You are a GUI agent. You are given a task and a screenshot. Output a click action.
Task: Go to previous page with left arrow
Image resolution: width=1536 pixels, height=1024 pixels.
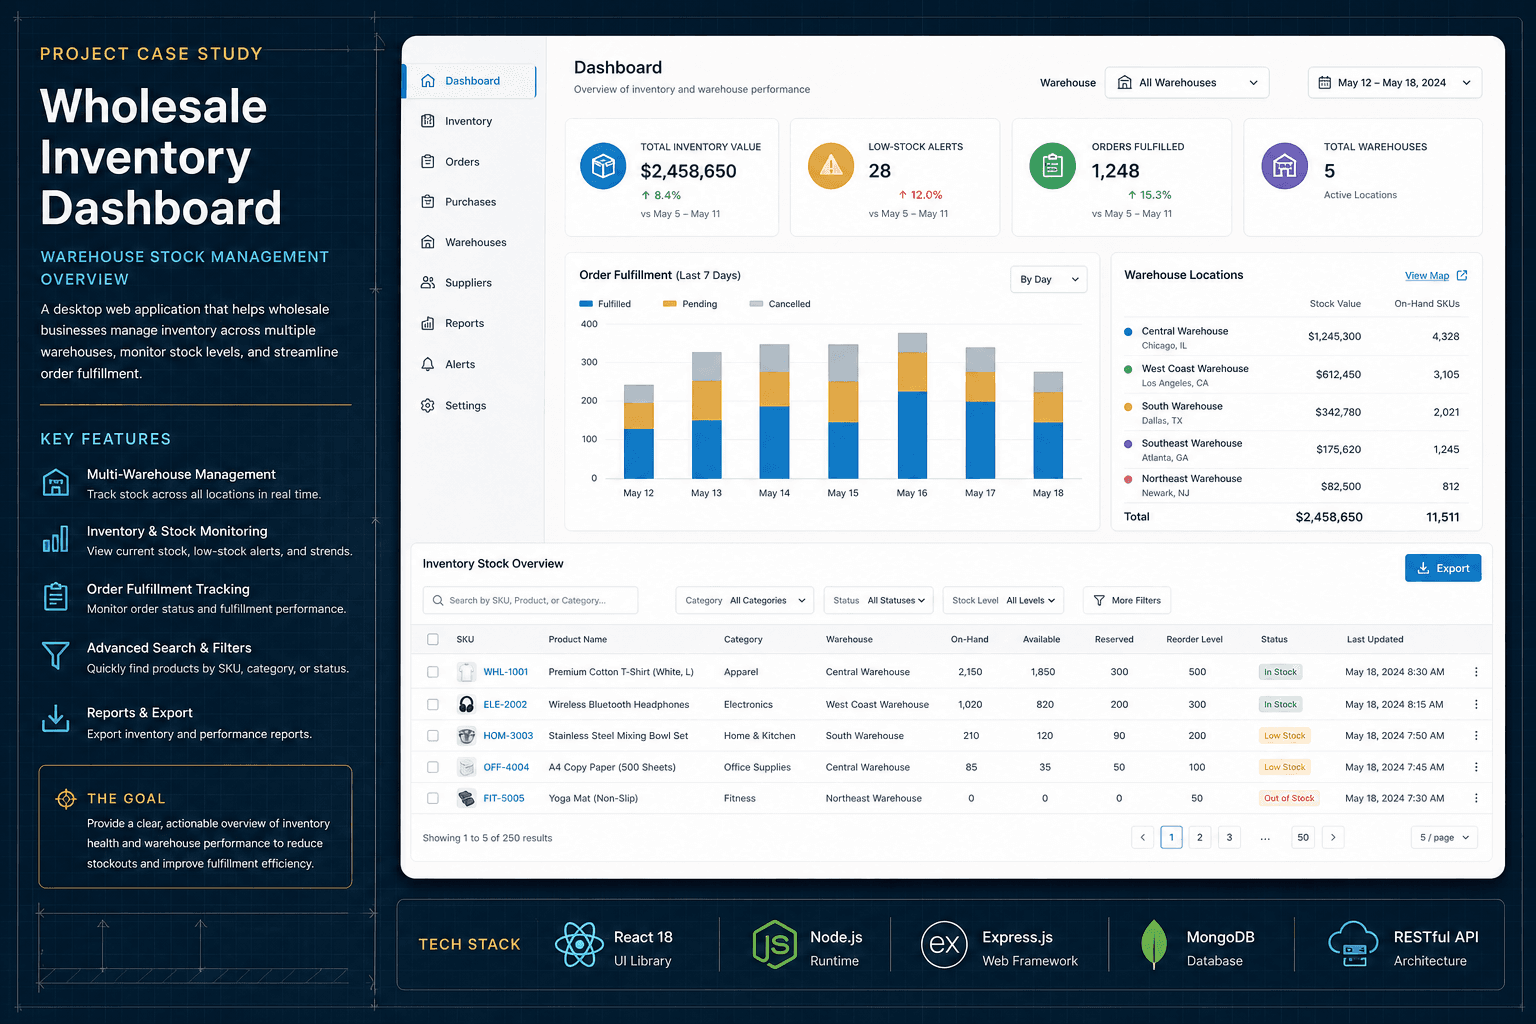(x=1143, y=837)
